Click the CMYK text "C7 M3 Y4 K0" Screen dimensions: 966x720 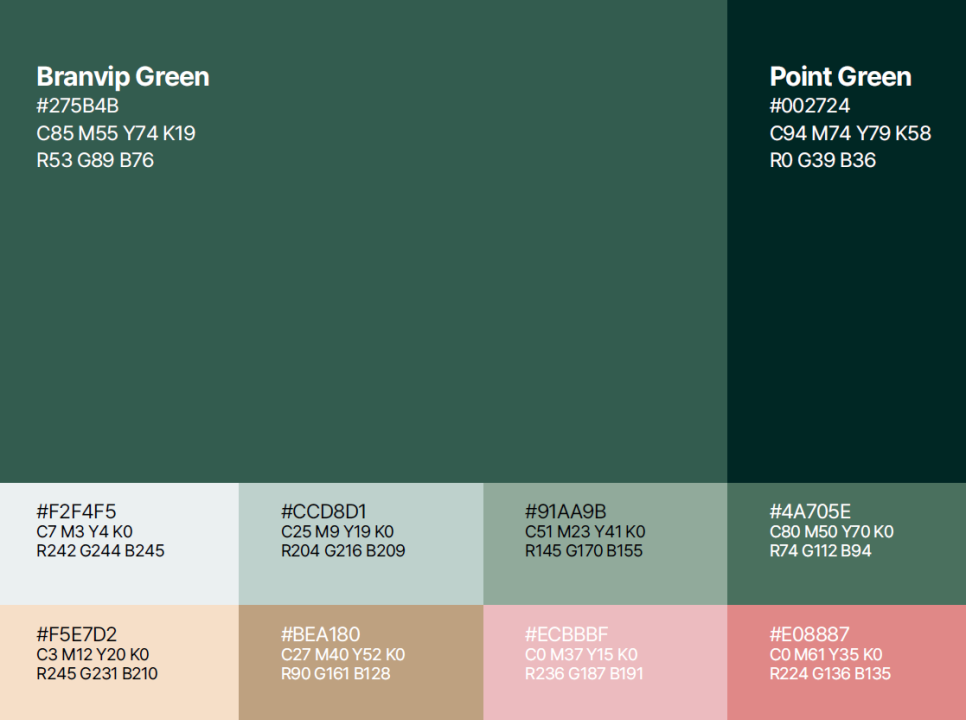click(84, 532)
